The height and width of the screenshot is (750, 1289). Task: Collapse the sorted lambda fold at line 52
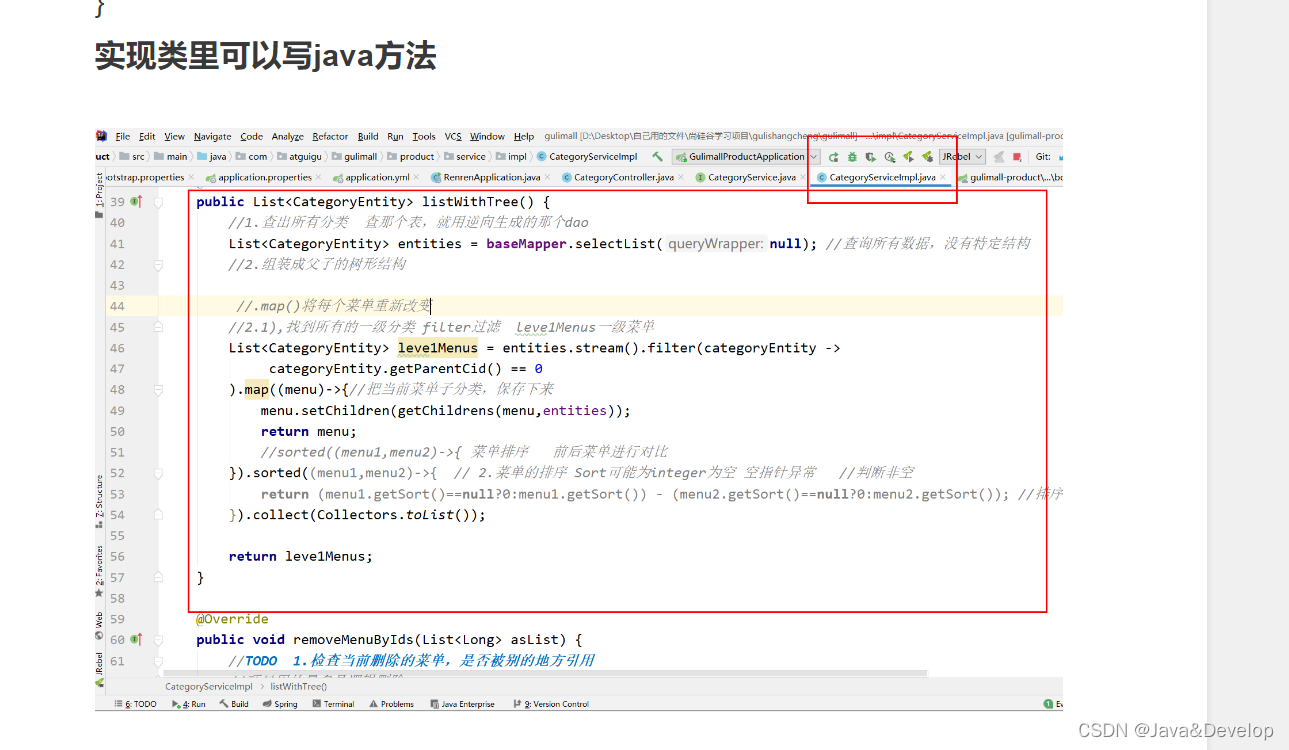[158, 473]
